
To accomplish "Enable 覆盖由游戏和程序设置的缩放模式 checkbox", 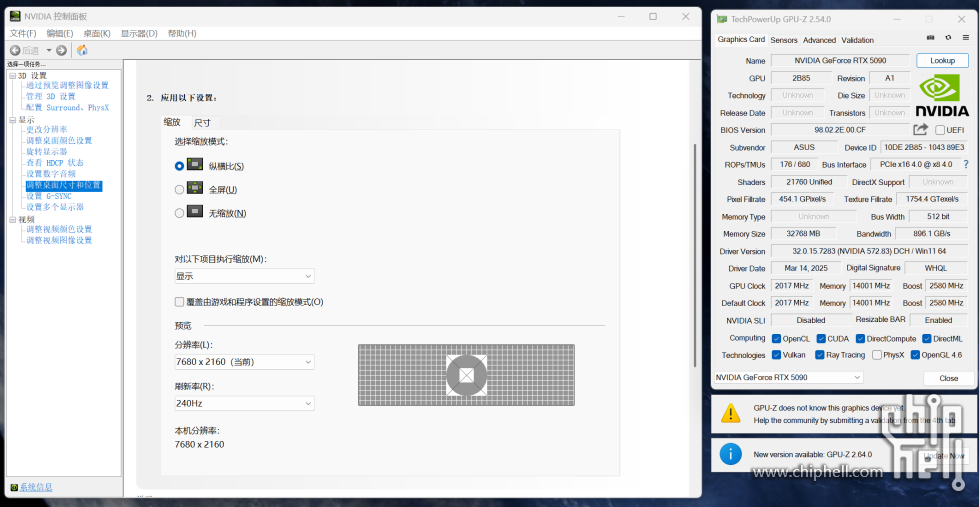I will click(x=179, y=302).
